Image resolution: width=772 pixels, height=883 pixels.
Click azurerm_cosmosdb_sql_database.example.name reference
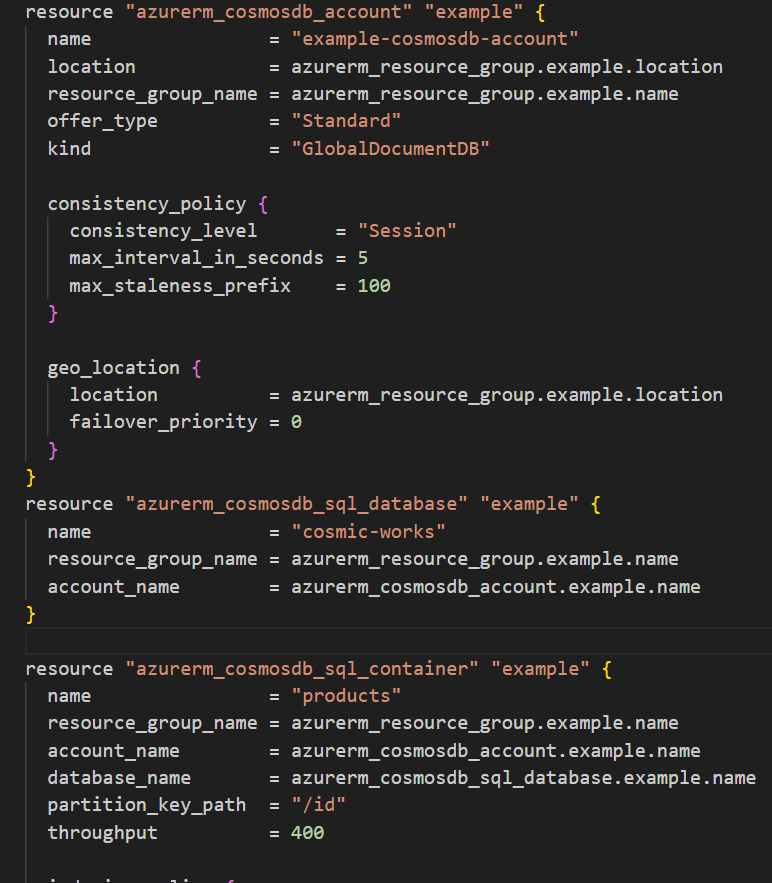click(524, 778)
